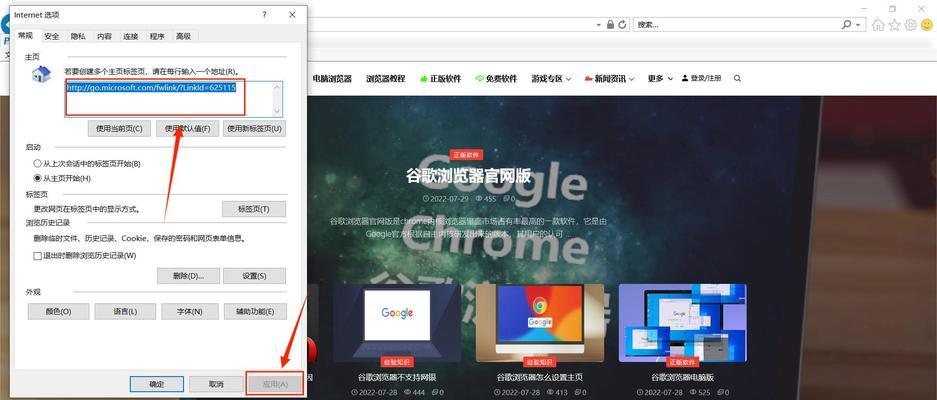Click the 取消 button
Viewport: 937px width, 400px height.
pos(216,384)
